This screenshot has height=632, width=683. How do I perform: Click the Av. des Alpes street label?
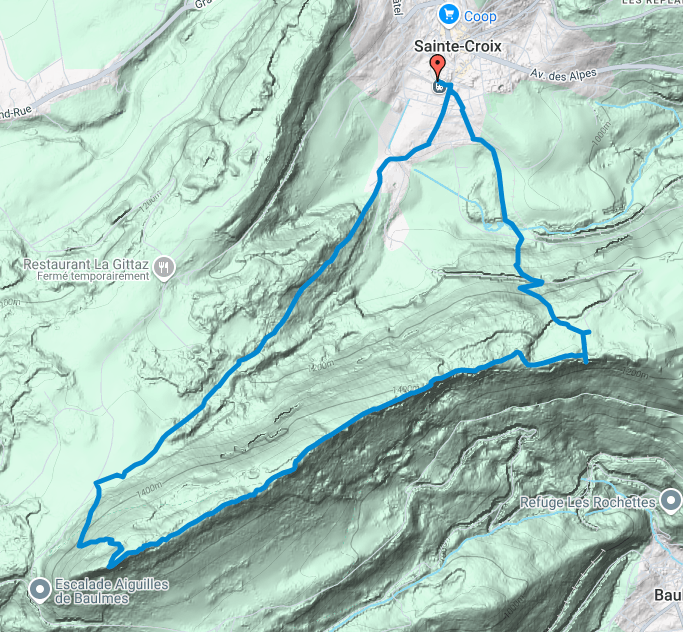click(563, 74)
